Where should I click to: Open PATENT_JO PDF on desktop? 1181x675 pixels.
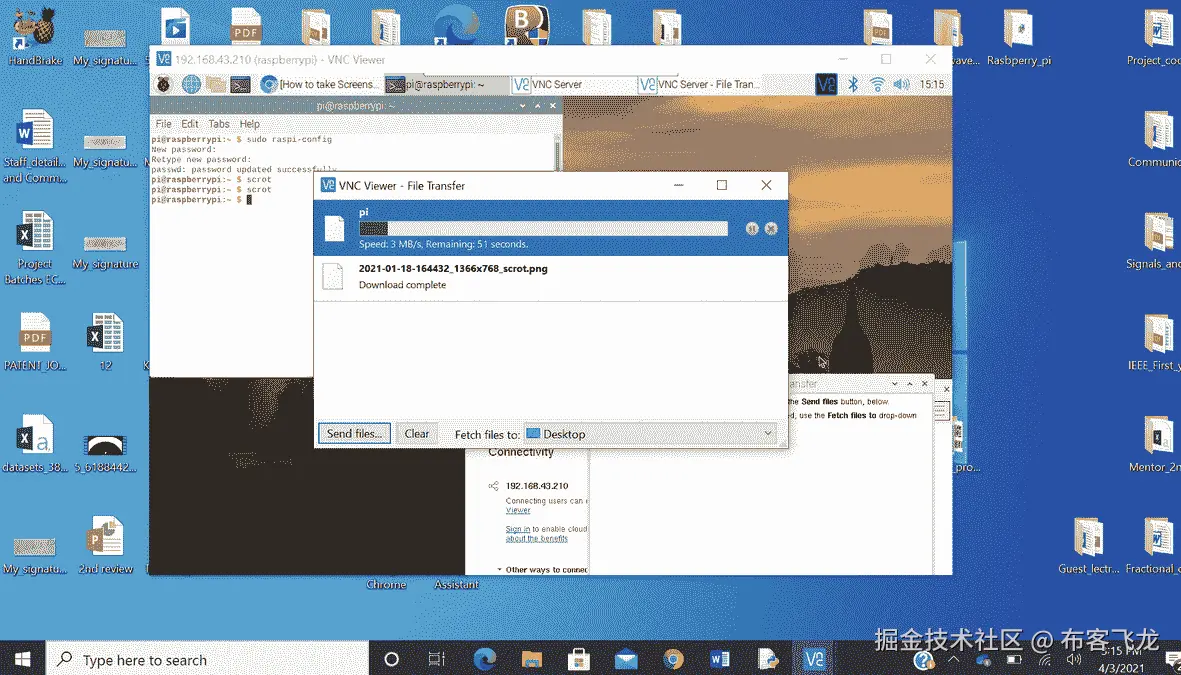click(x=35, y=343)
